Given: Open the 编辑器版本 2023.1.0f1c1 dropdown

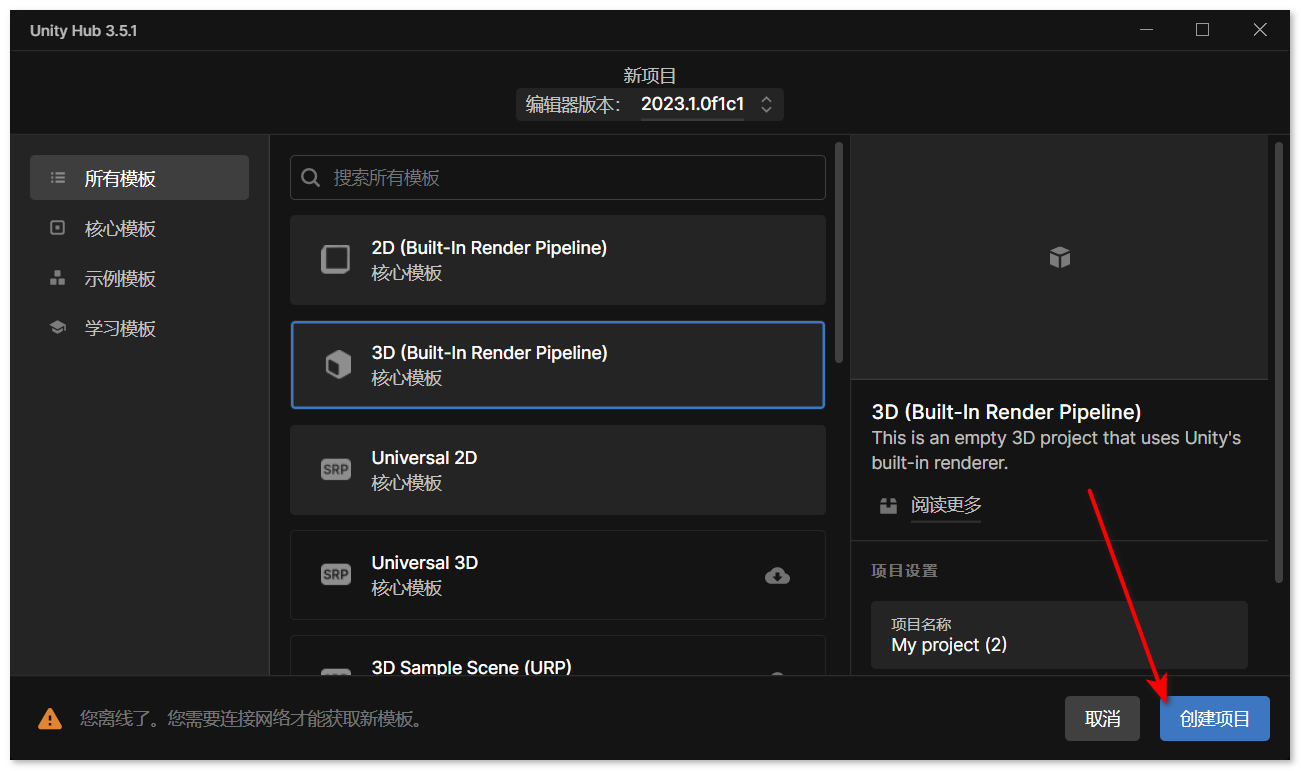Looking at the screenshot, I should click(x=650, y=104).
